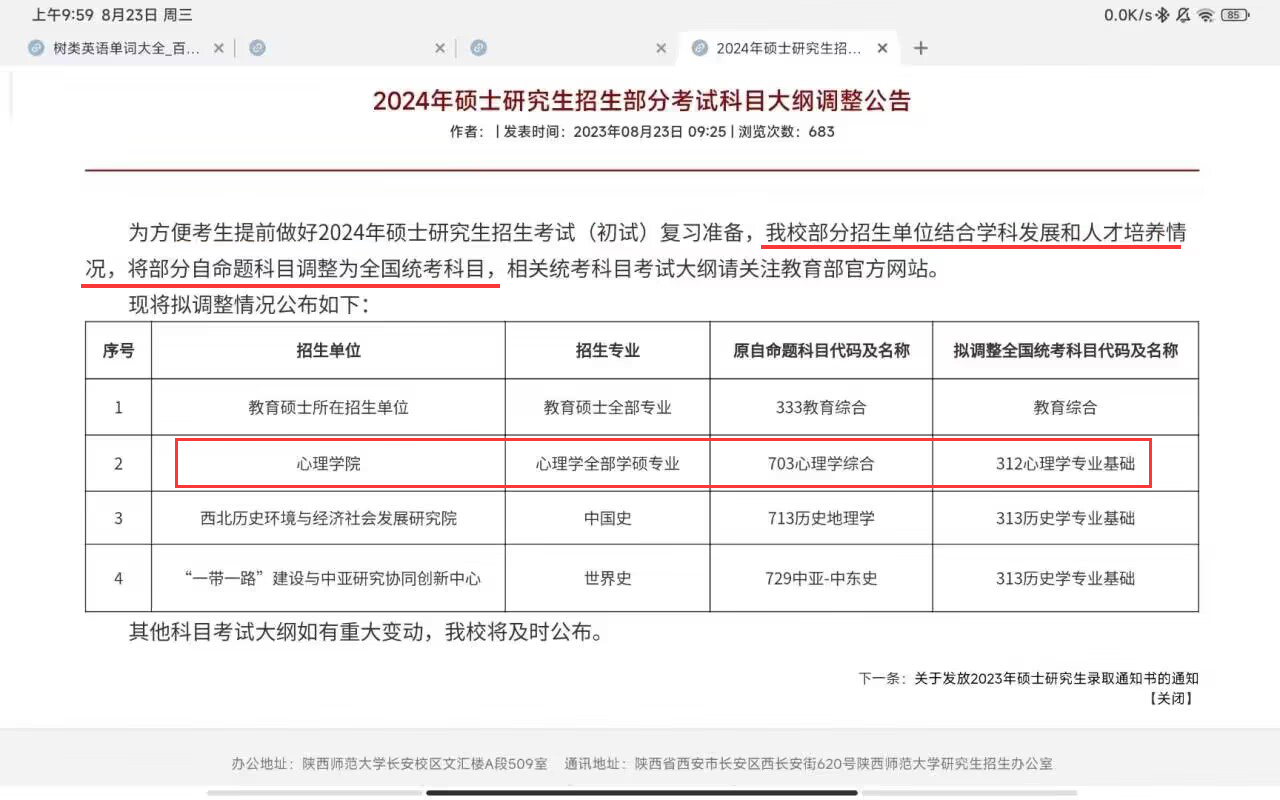Close the active 2024年硕士研究生招 tab
Image resolution: width=1280 pixels, height=800 pixels.
882,48
